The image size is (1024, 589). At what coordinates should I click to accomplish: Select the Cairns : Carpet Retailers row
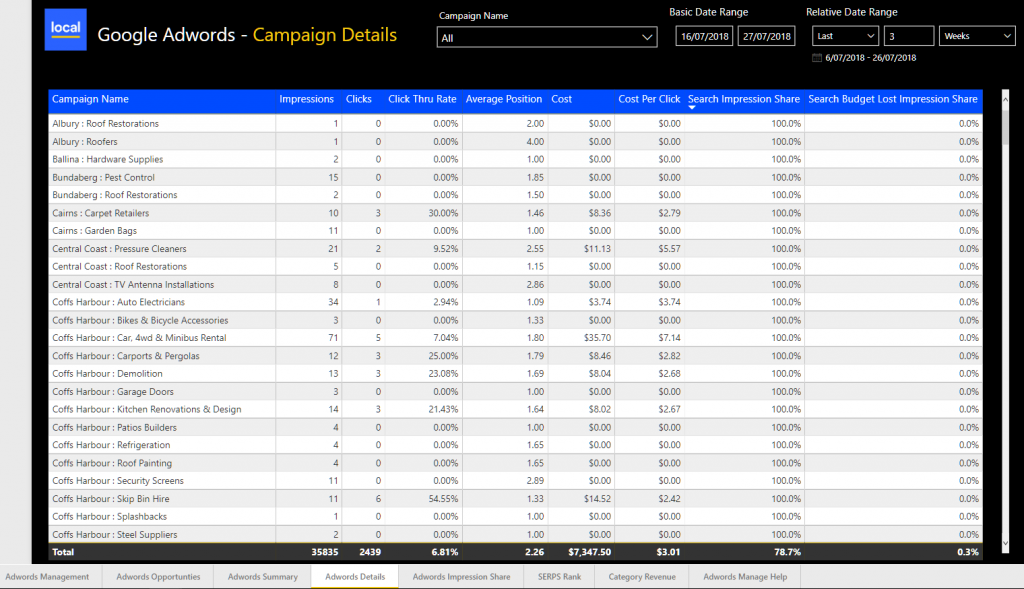[515, 213]
